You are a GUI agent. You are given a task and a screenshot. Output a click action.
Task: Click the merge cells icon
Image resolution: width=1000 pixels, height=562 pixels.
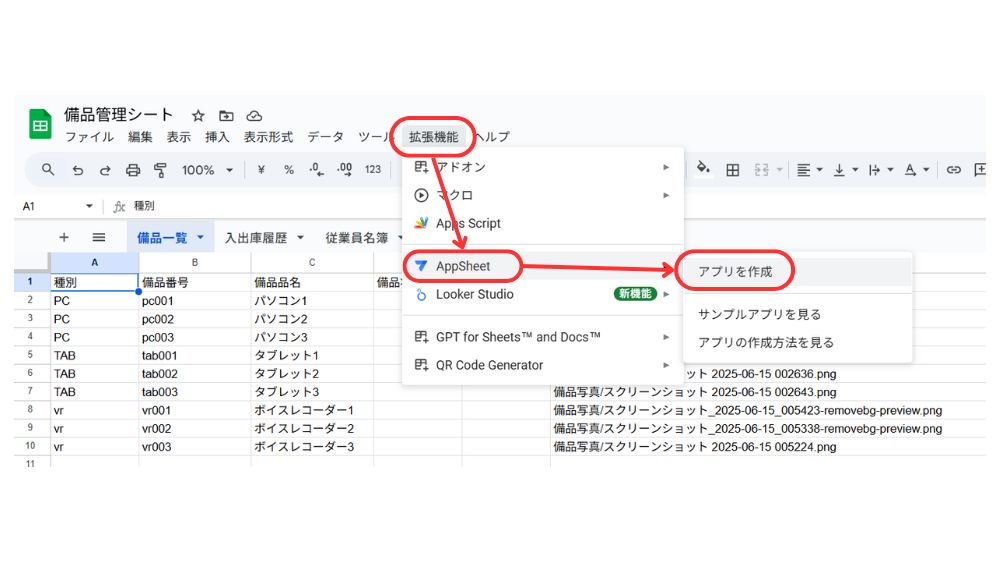pyautogui.click(x=761, y=170)
